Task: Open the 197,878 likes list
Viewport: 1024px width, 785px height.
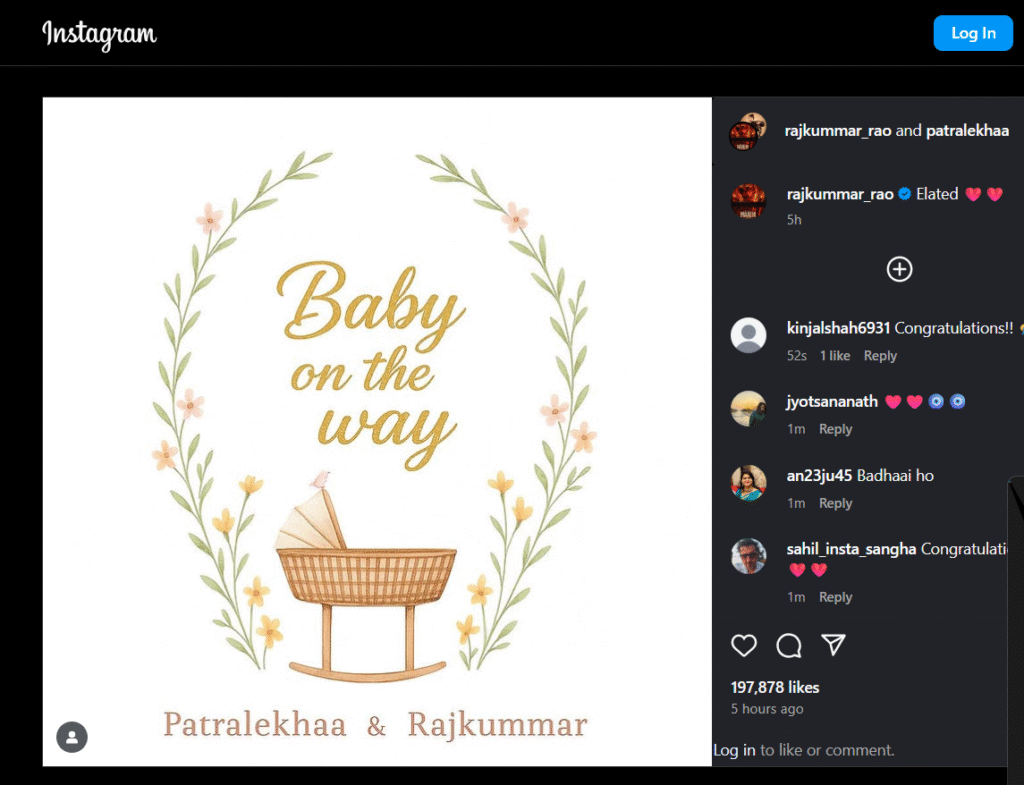Action: (x=775, y=688)
